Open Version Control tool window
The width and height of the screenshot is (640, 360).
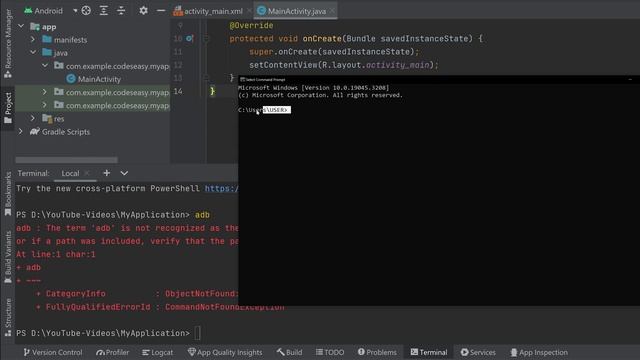[53, 352]
